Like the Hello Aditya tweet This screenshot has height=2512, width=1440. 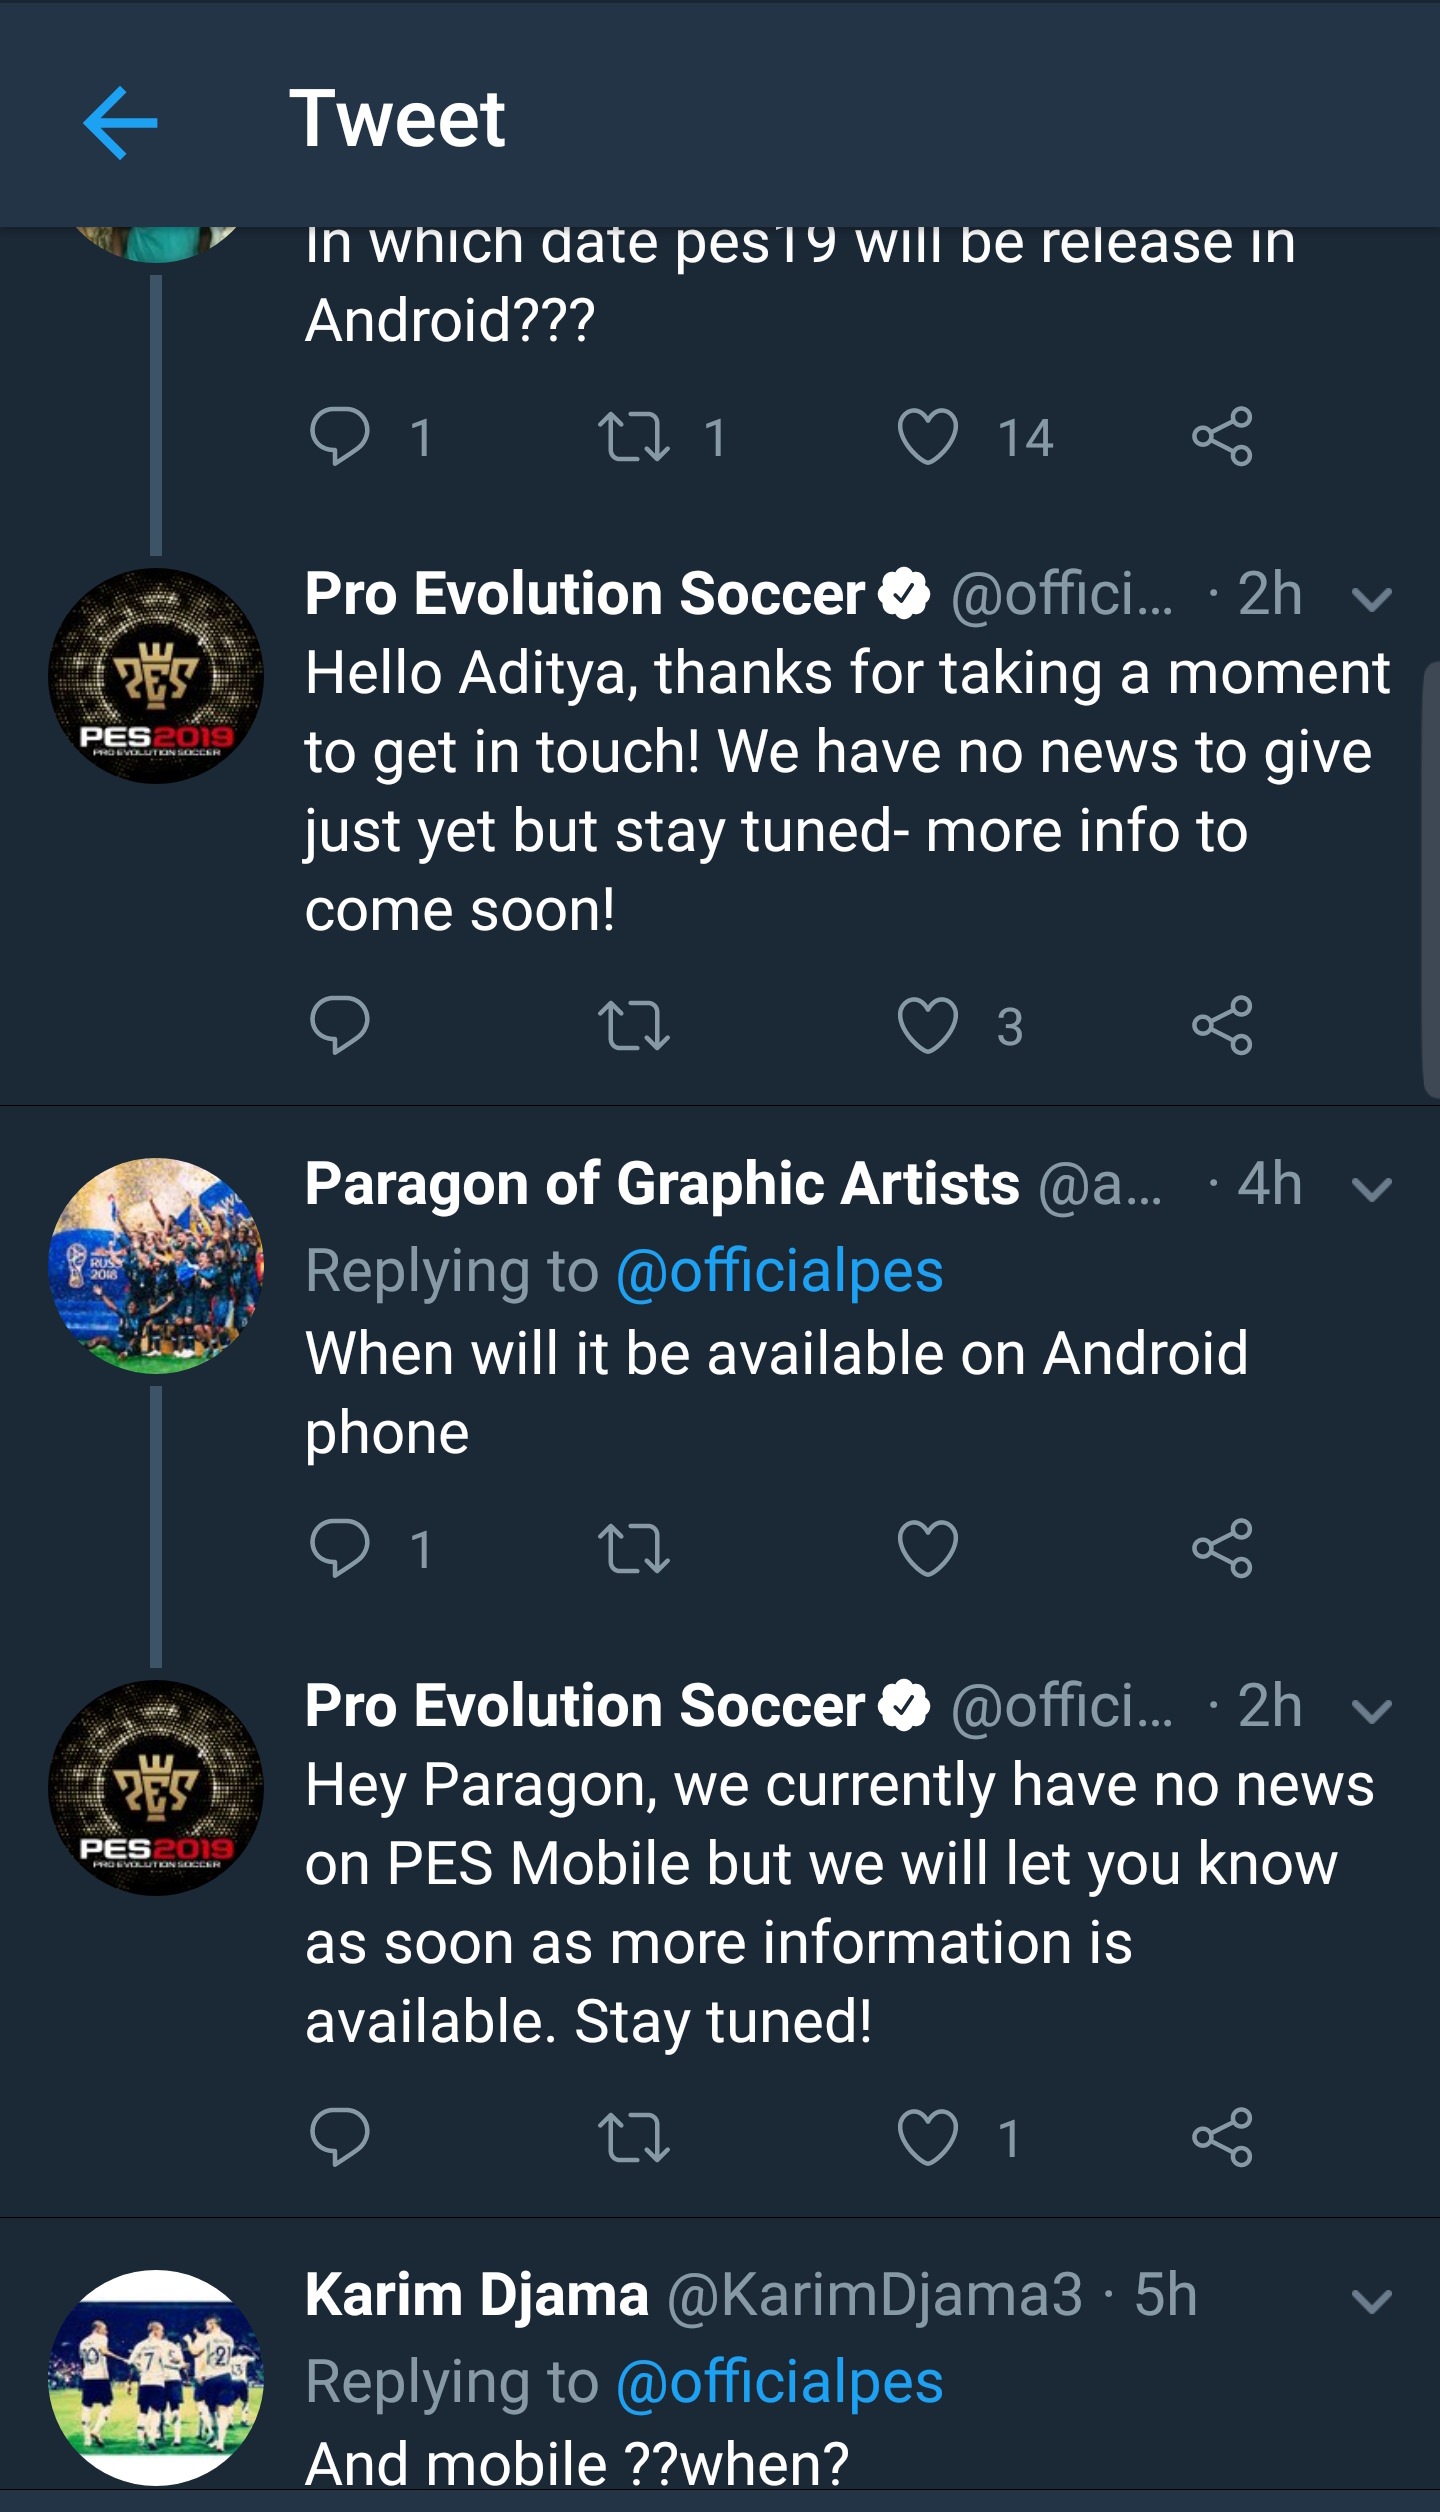pos(928,1025)
